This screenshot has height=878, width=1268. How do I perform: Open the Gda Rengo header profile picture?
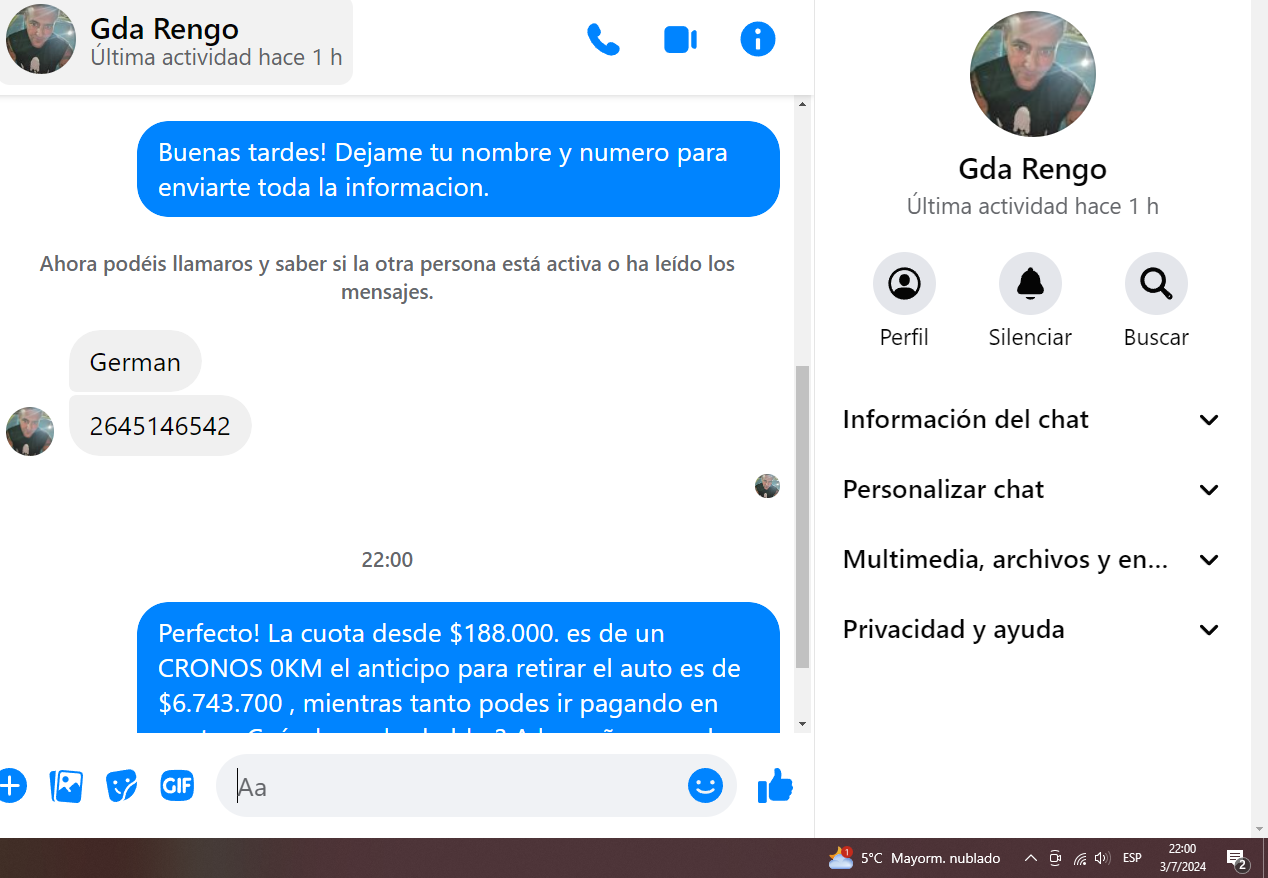(x=41, y=40)
